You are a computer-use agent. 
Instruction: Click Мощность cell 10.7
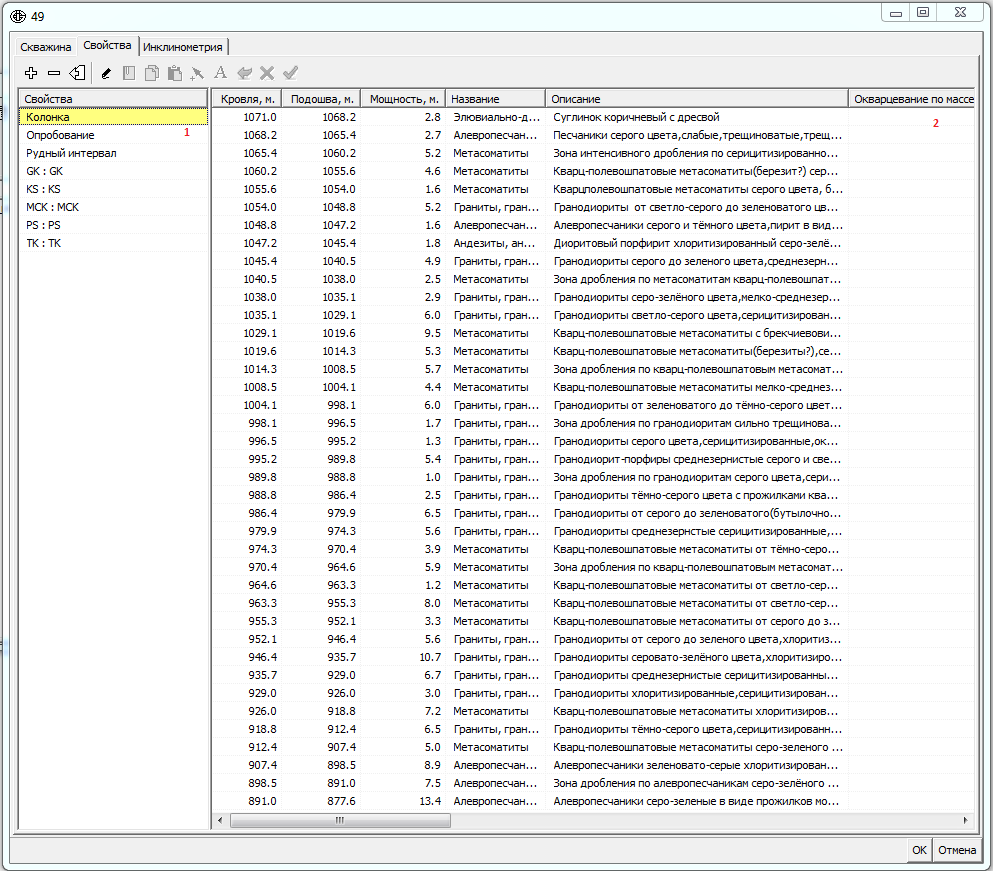click(x=403, y=657)
